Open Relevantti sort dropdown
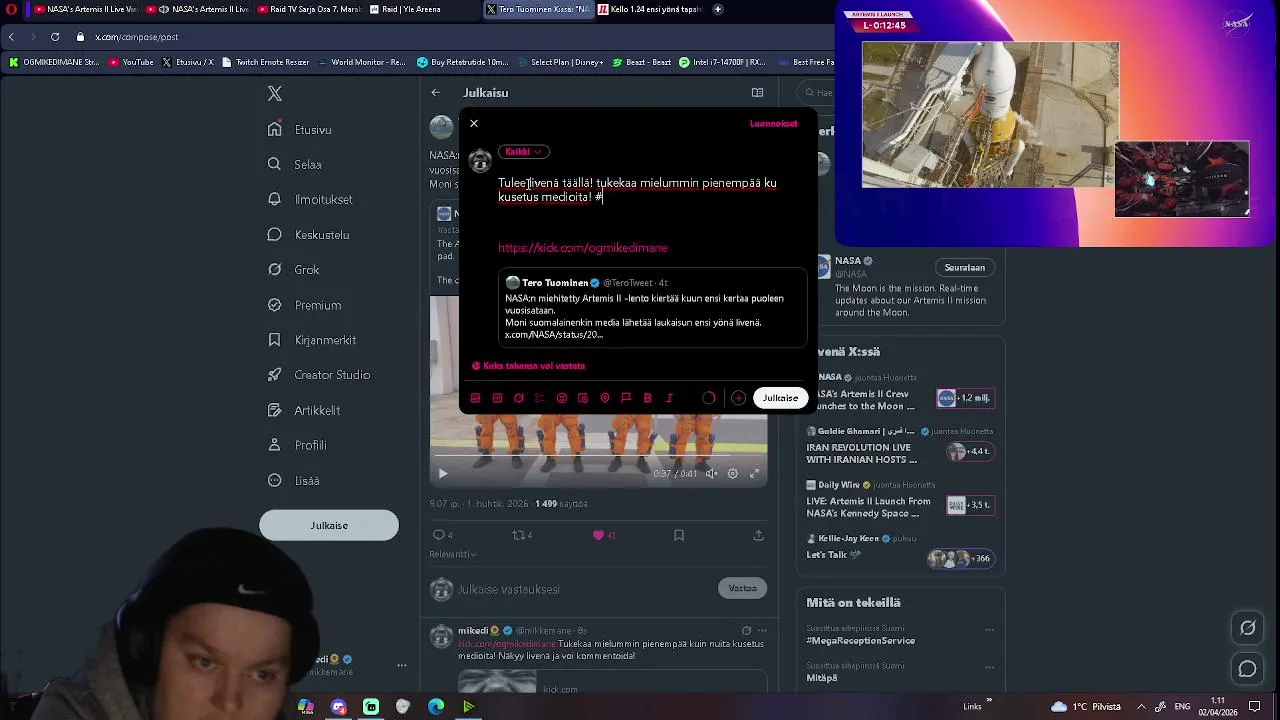The image size is (1280, 720). pos(453,555)
